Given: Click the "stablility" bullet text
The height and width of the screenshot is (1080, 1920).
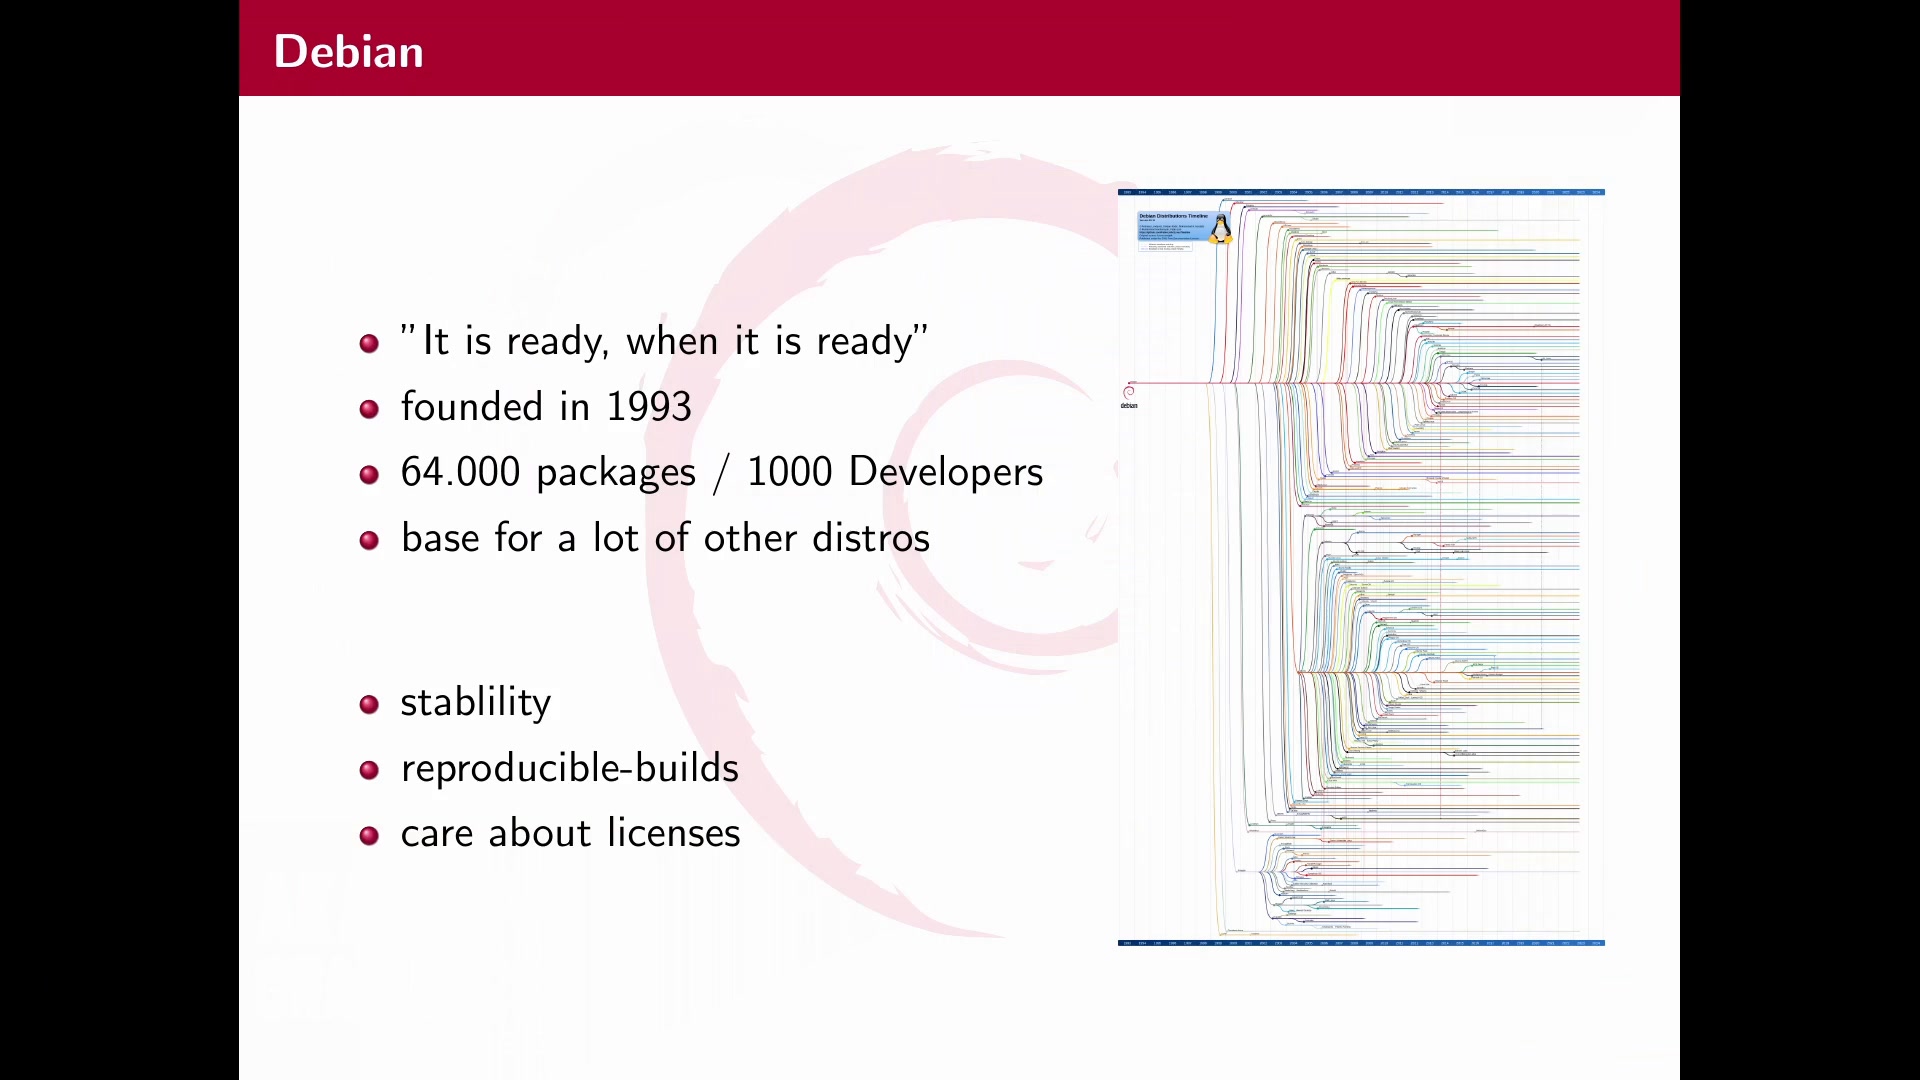Looking at the screenshot, I should (475, 702).
